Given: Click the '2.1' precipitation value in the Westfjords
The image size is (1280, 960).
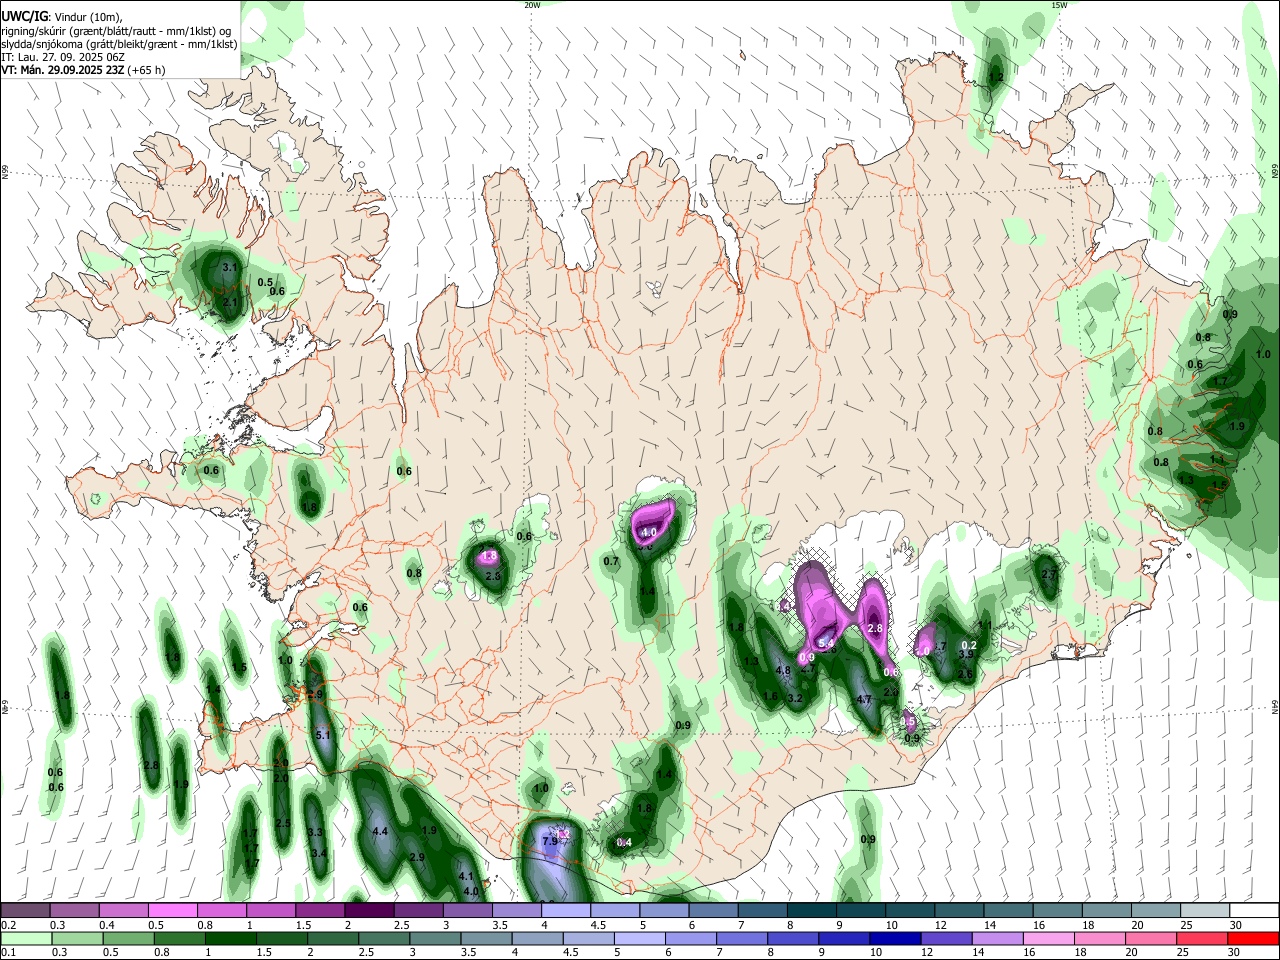Looking at the screenshot, I should (x=230, y=302).
